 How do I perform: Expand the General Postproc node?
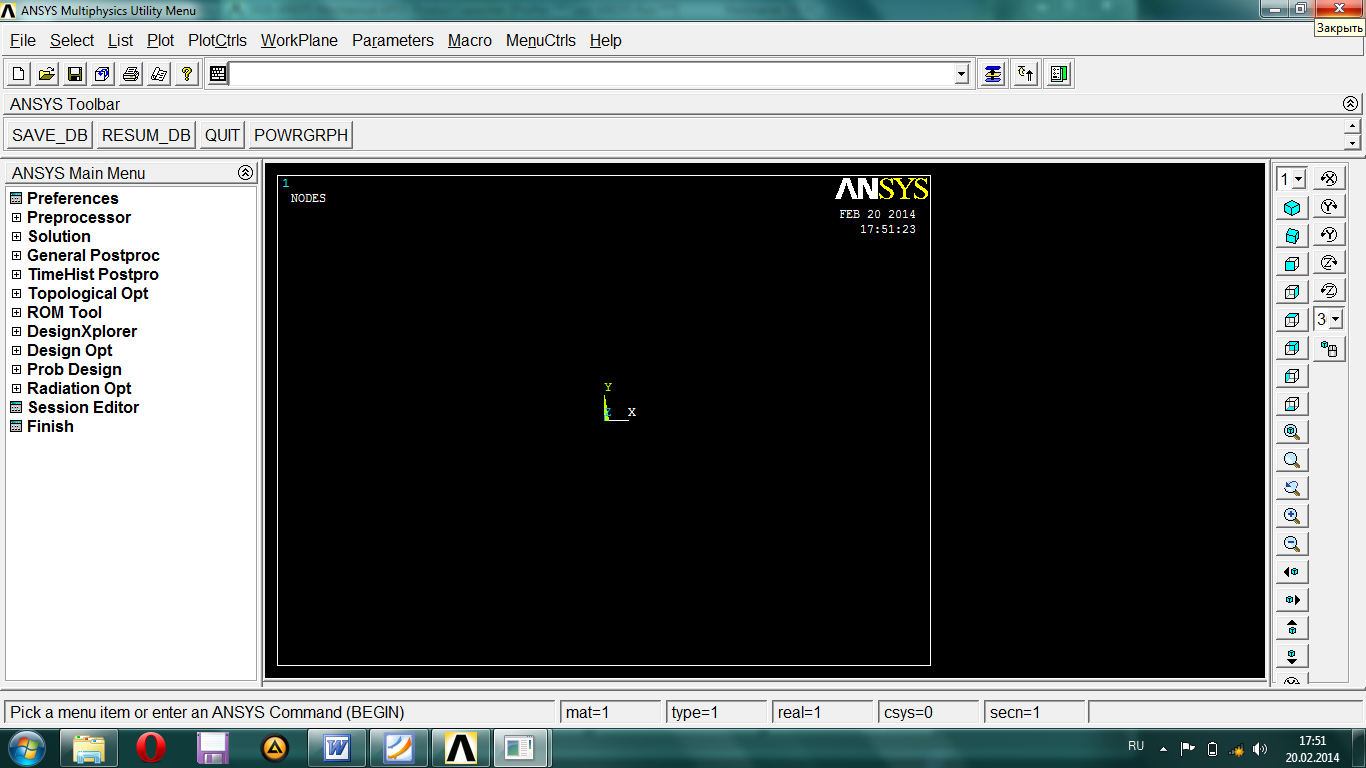click(16, 256)
